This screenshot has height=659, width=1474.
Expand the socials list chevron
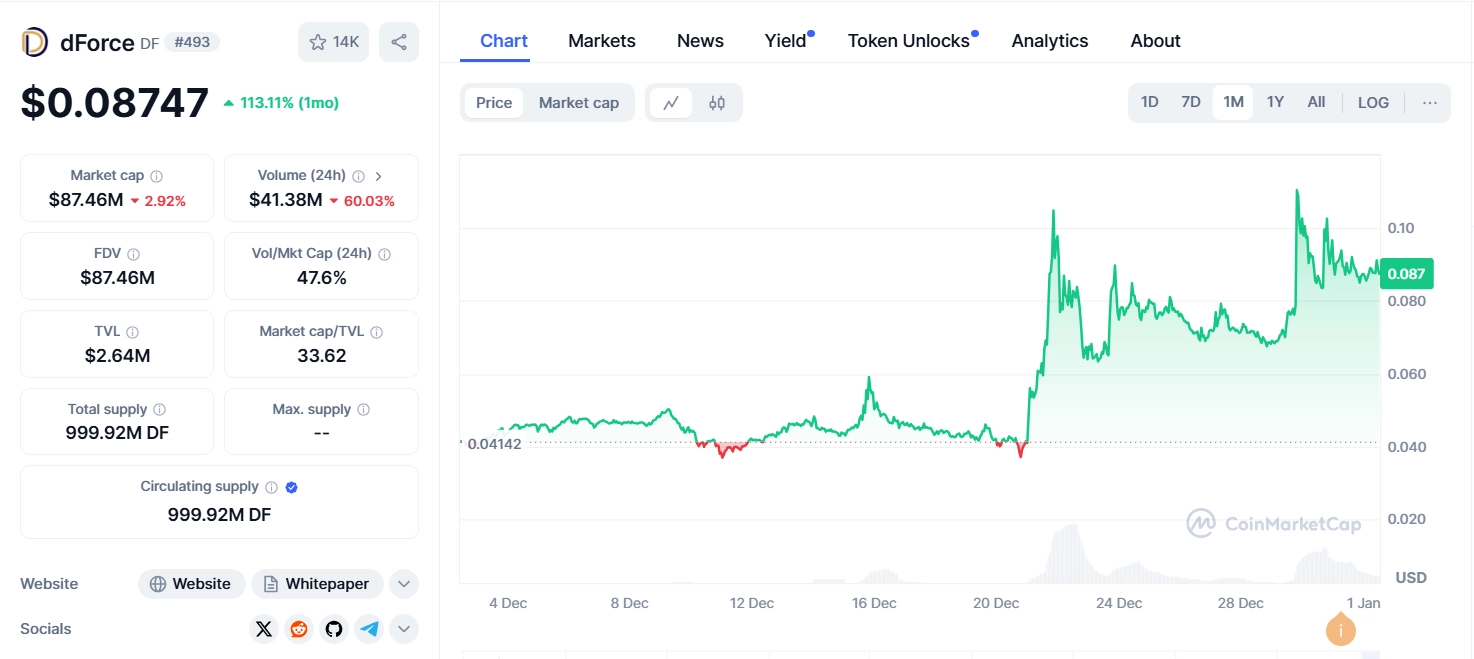click(404, 629)
